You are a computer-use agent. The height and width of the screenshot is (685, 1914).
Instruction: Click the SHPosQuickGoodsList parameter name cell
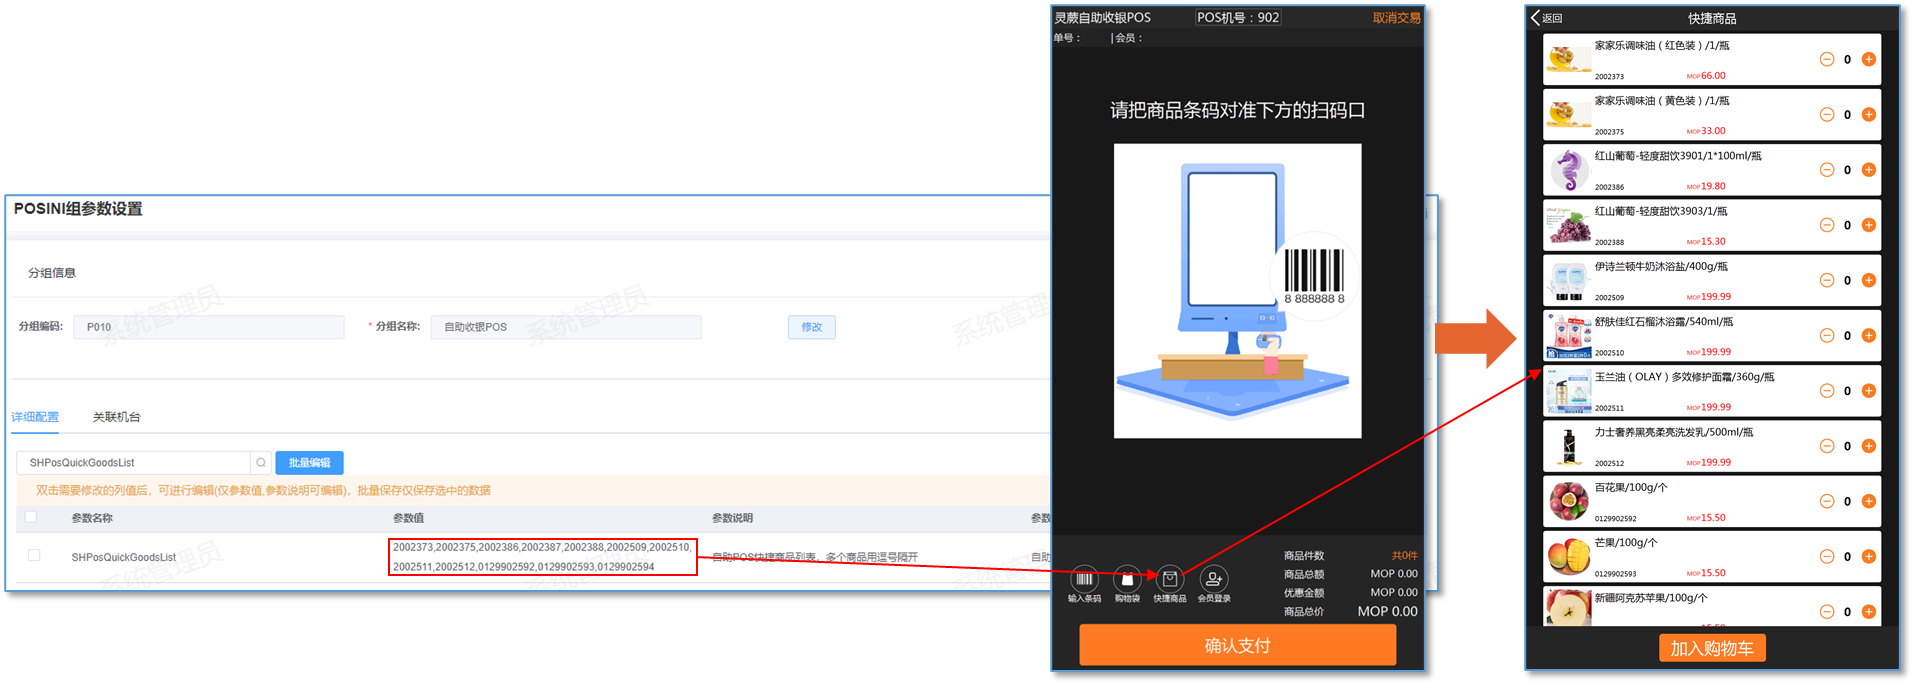[123, 557]
